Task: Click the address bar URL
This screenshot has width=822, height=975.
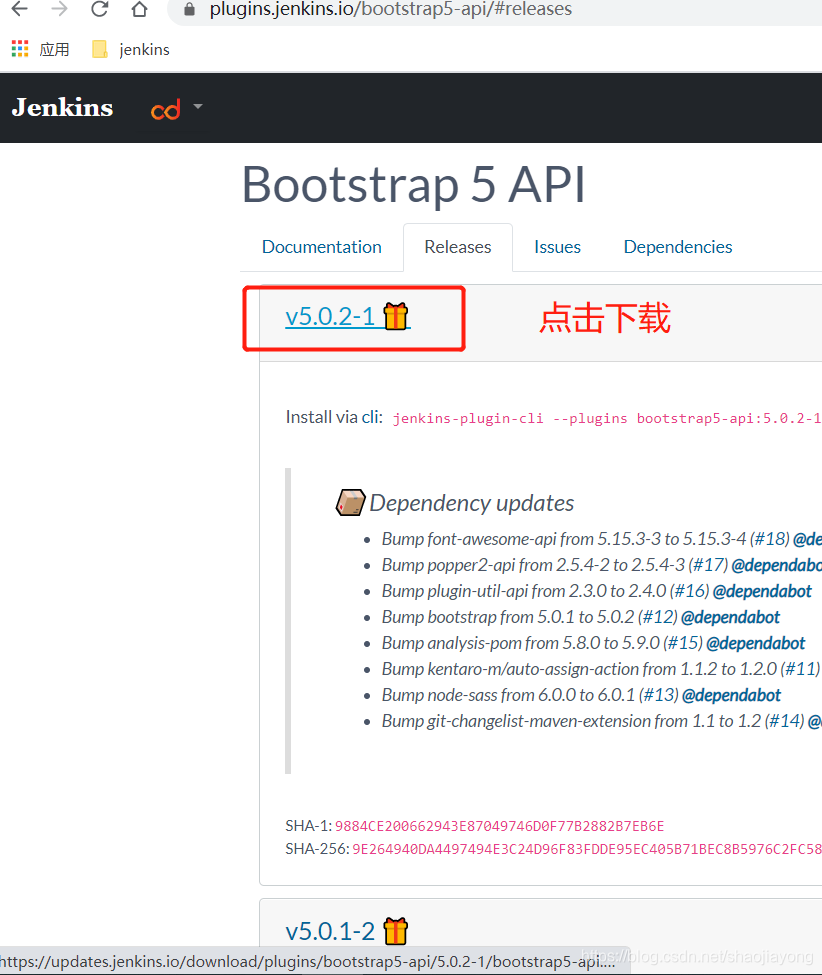Action: [x=390, y=9]
